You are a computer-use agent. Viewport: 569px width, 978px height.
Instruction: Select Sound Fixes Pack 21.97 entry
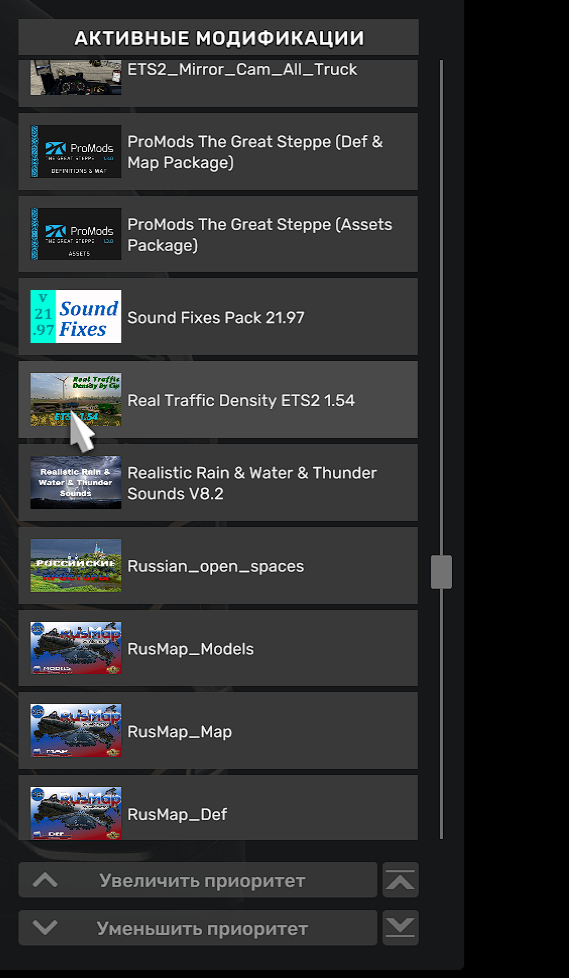[x=218, y=317]
